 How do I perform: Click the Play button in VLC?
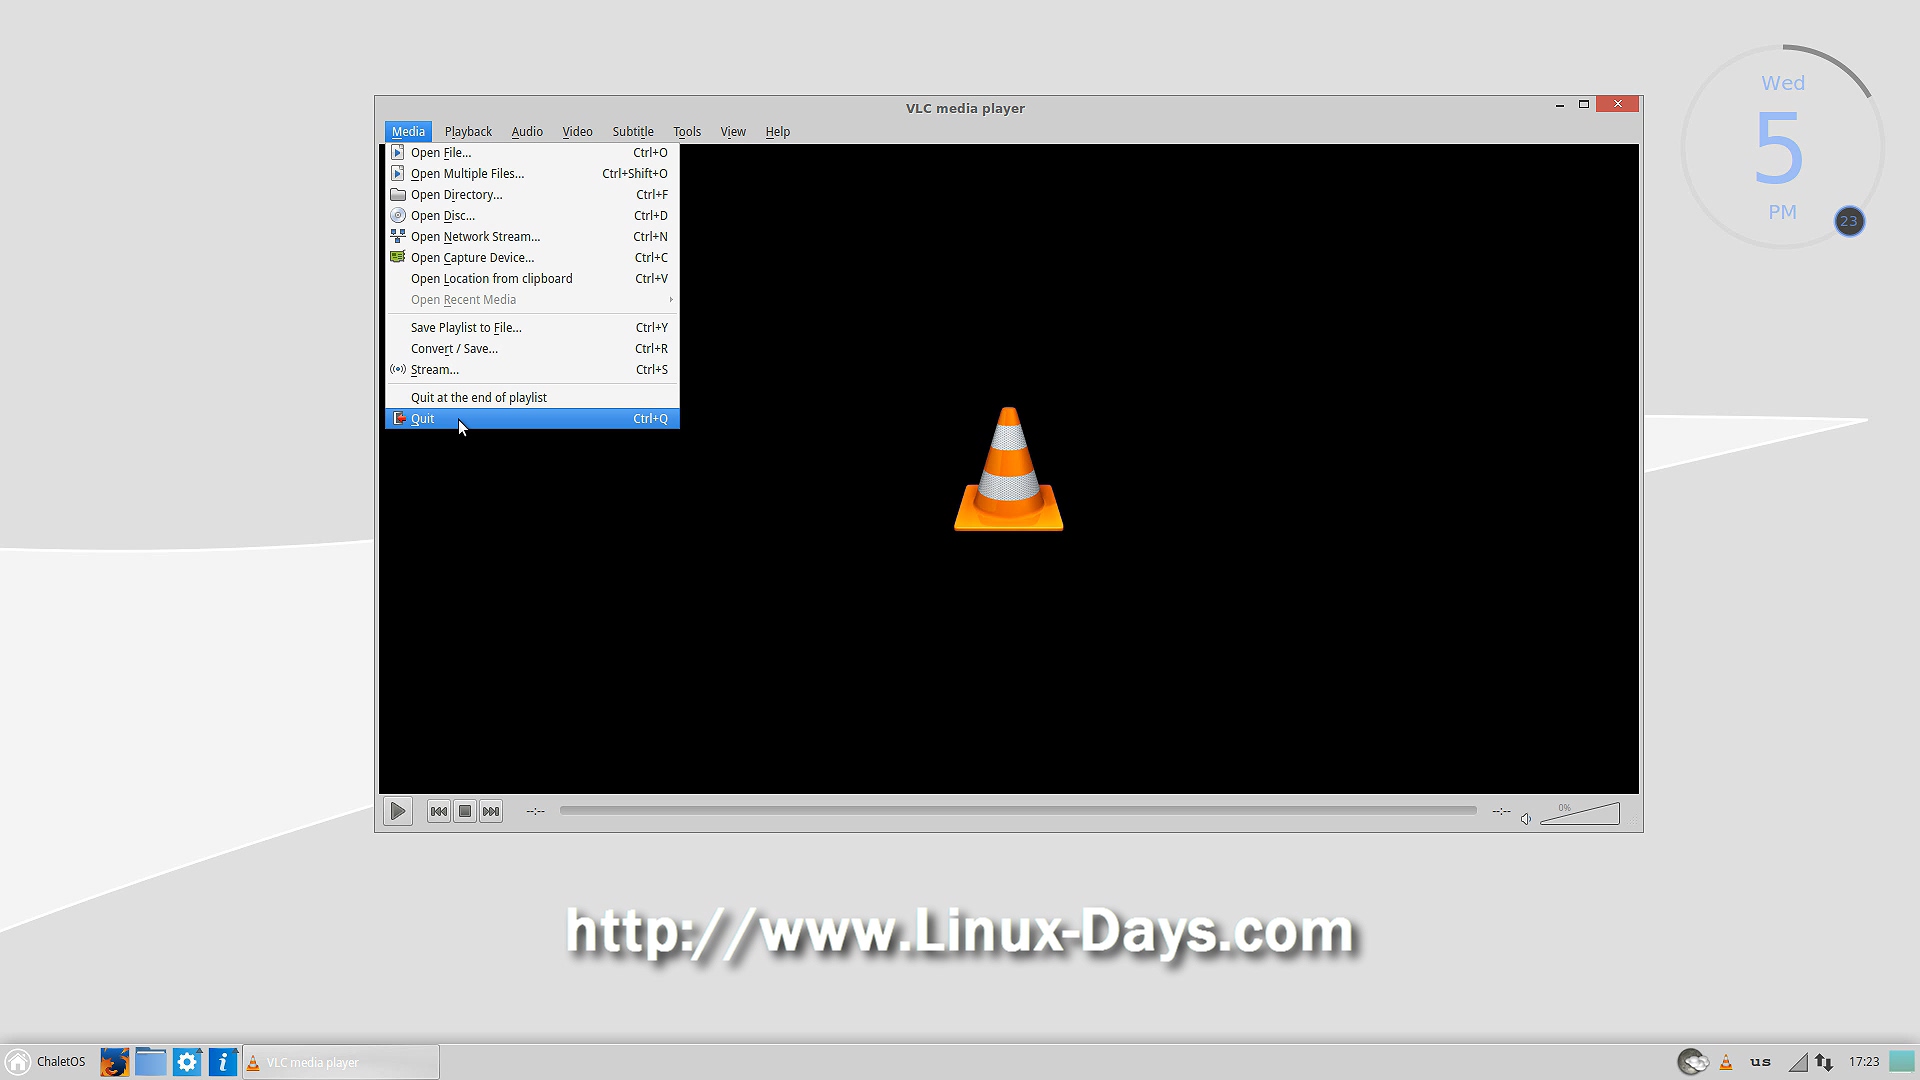398,811
